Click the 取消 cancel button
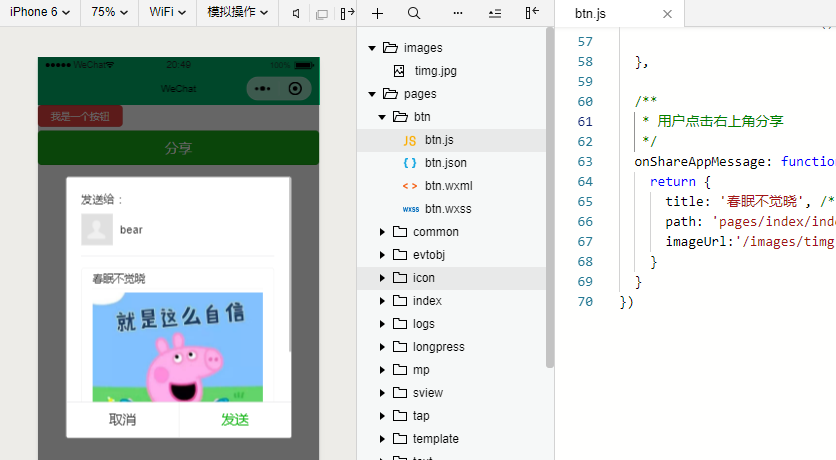The width and height of the screenshot is (836, 460). 123,419
